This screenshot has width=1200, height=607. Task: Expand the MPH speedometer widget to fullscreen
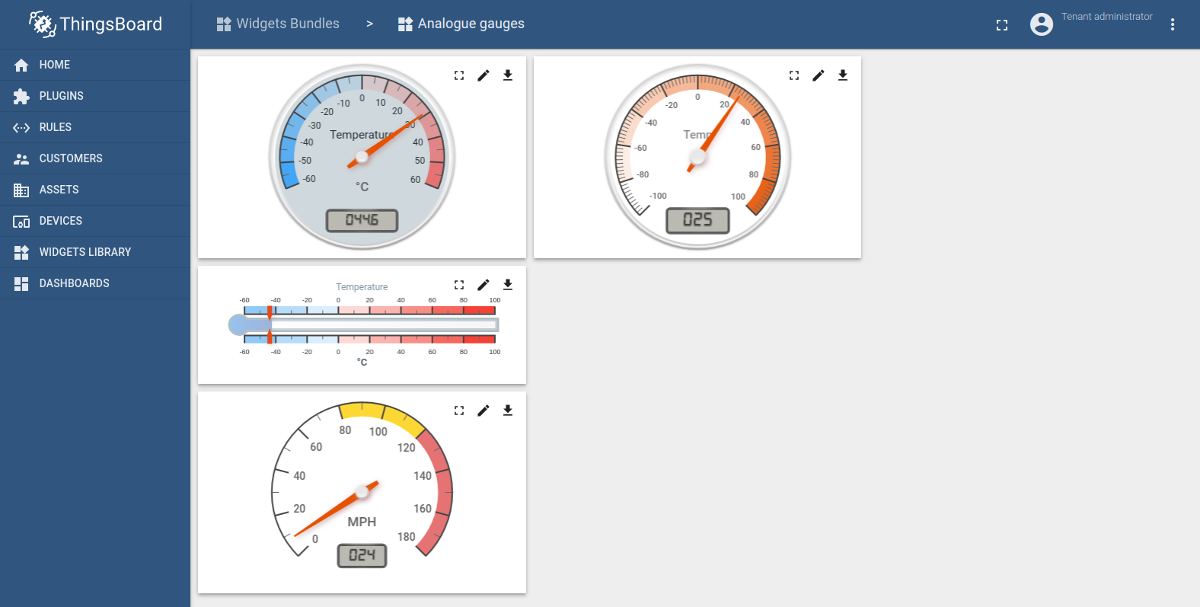click(459, 410)
